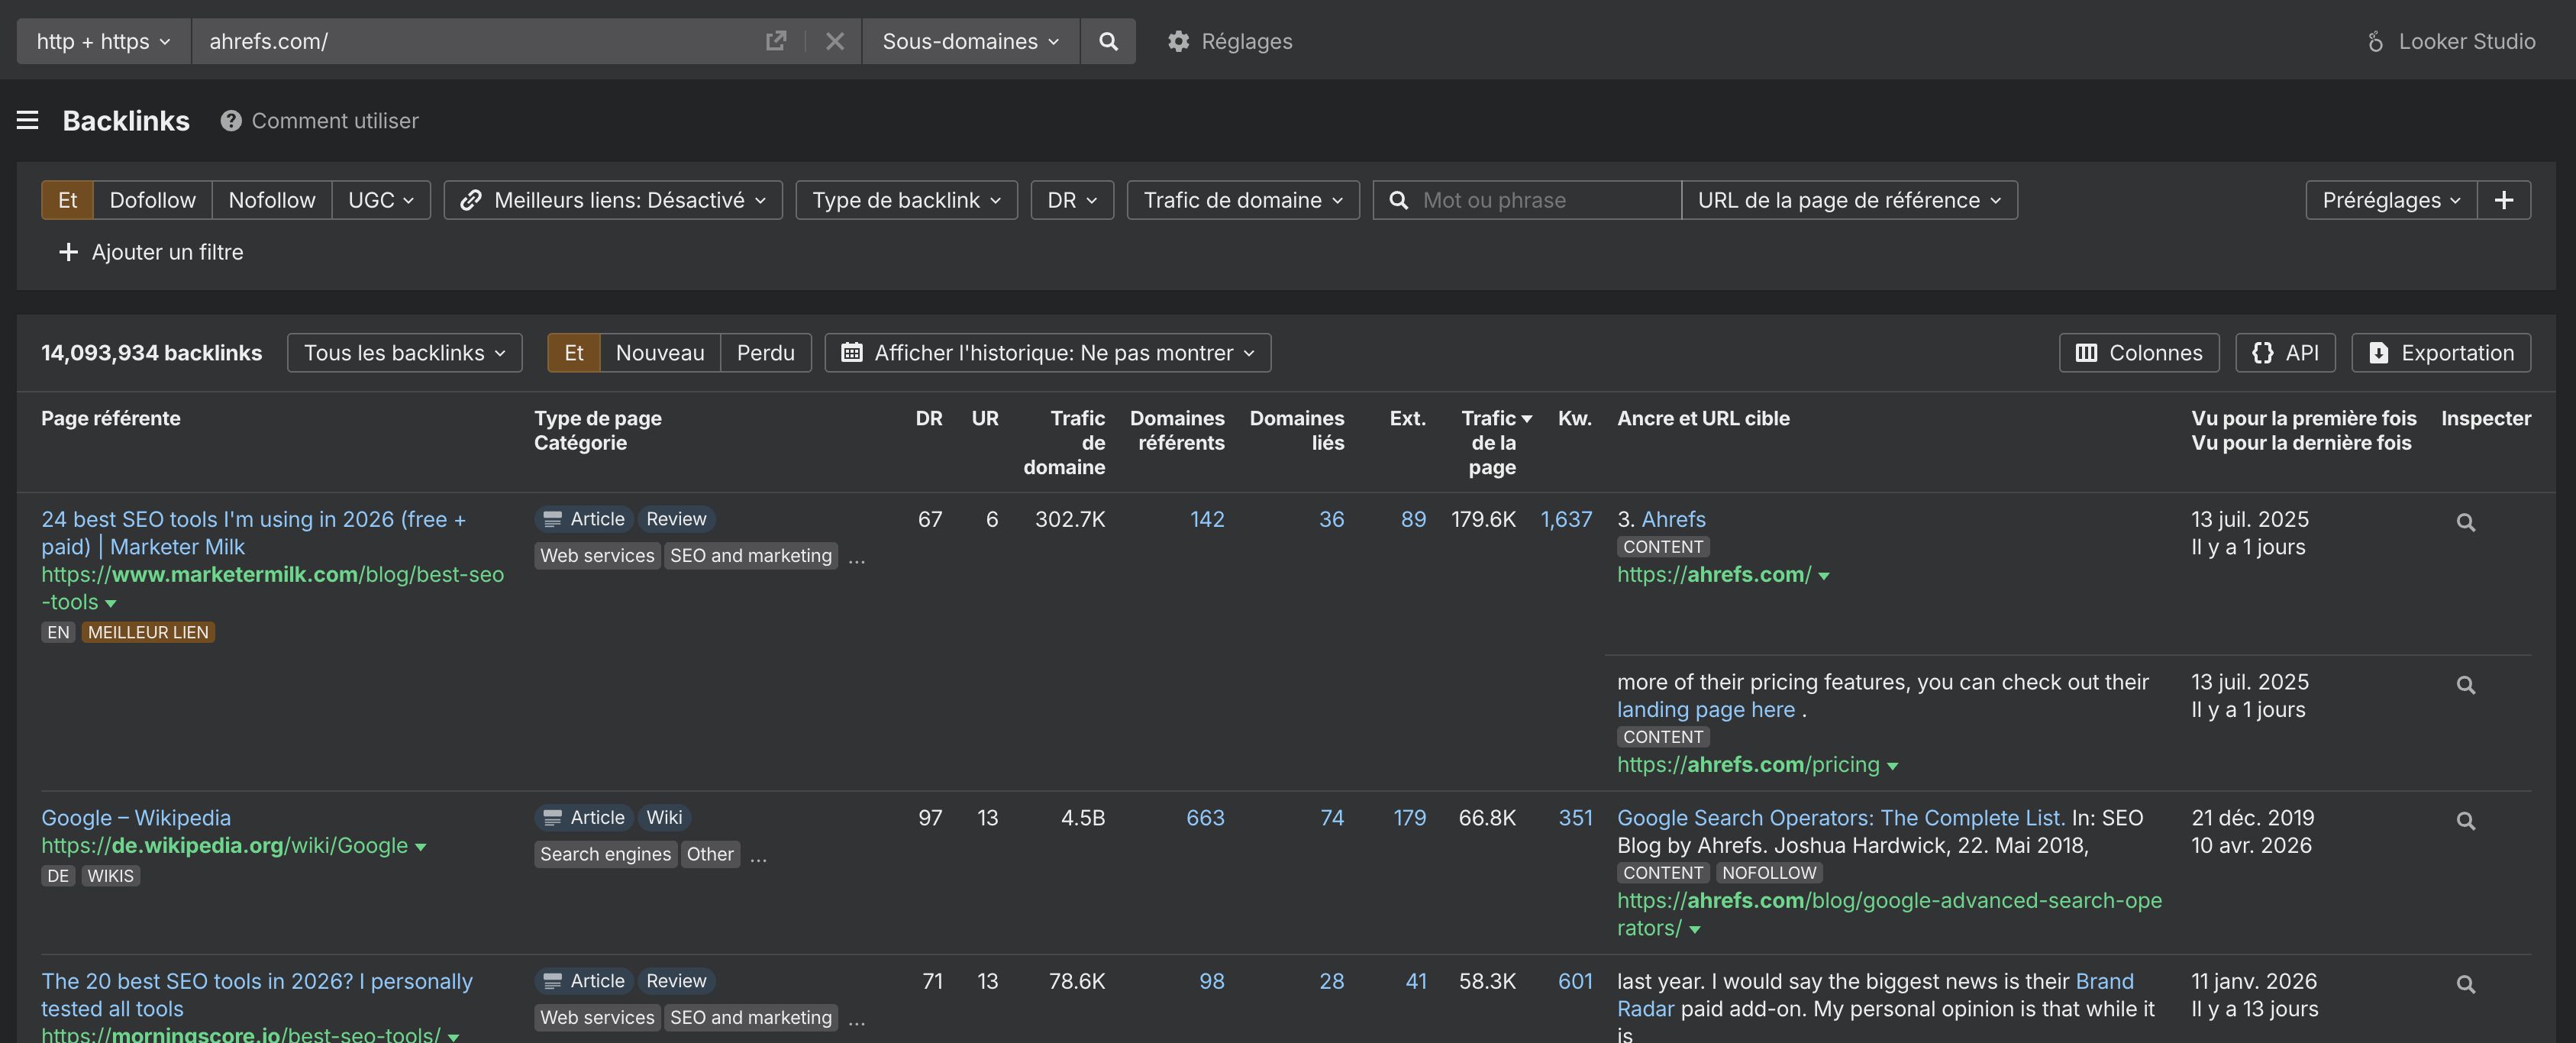This screenshot has width=2576, height=1043.
Task: Open the Google – Wikipedia page link
Action: (136, 818)
